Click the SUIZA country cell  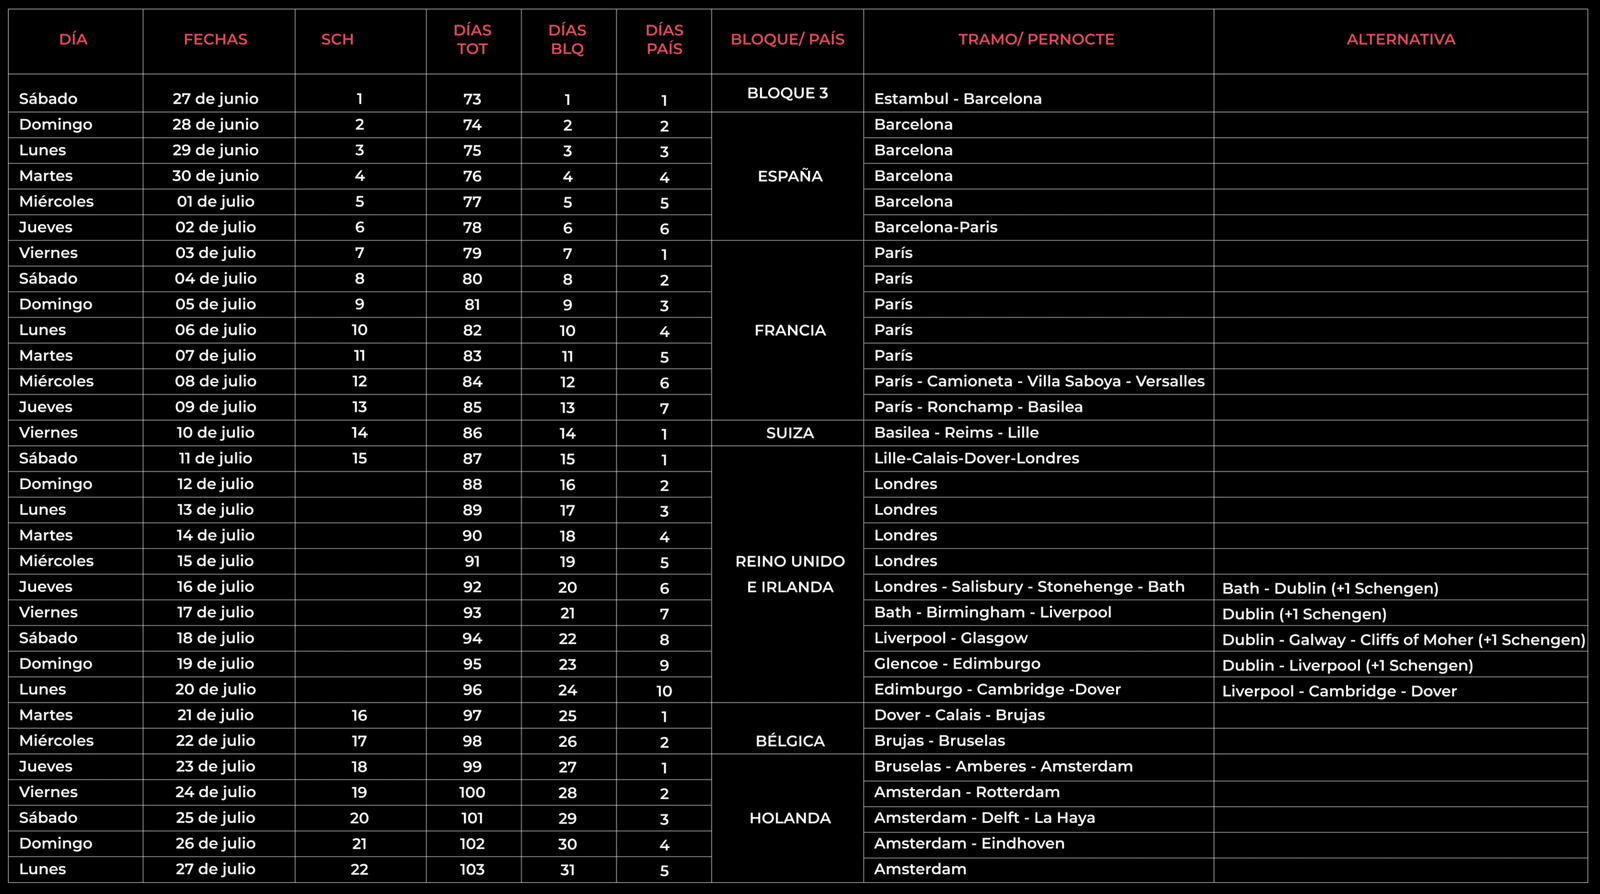789,433
